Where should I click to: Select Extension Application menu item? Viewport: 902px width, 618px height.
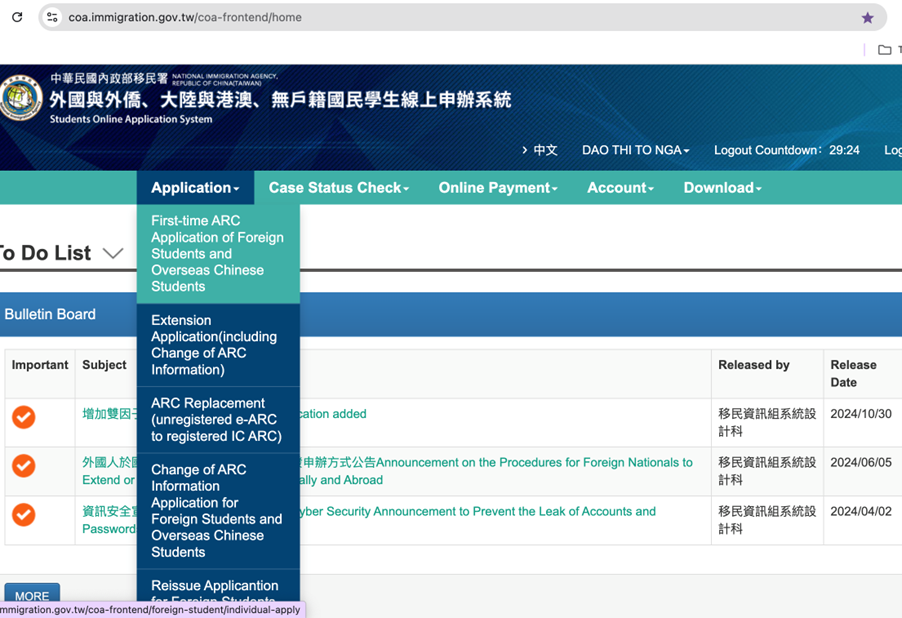(x=218, y=345)
